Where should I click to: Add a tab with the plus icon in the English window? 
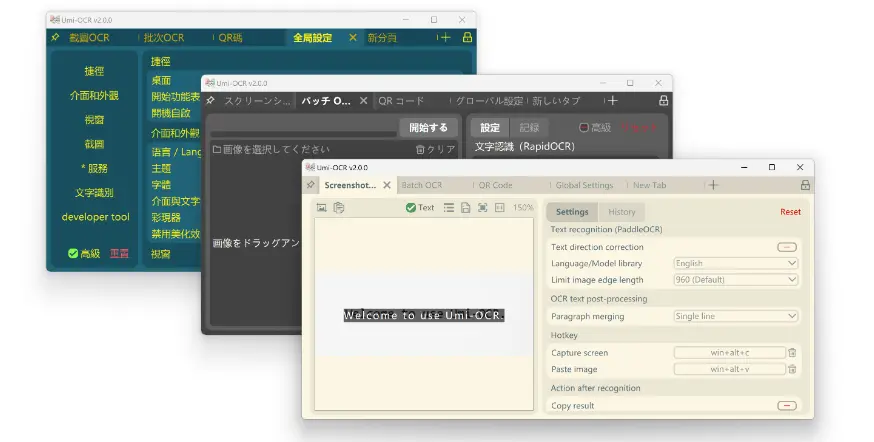[713, 185]
